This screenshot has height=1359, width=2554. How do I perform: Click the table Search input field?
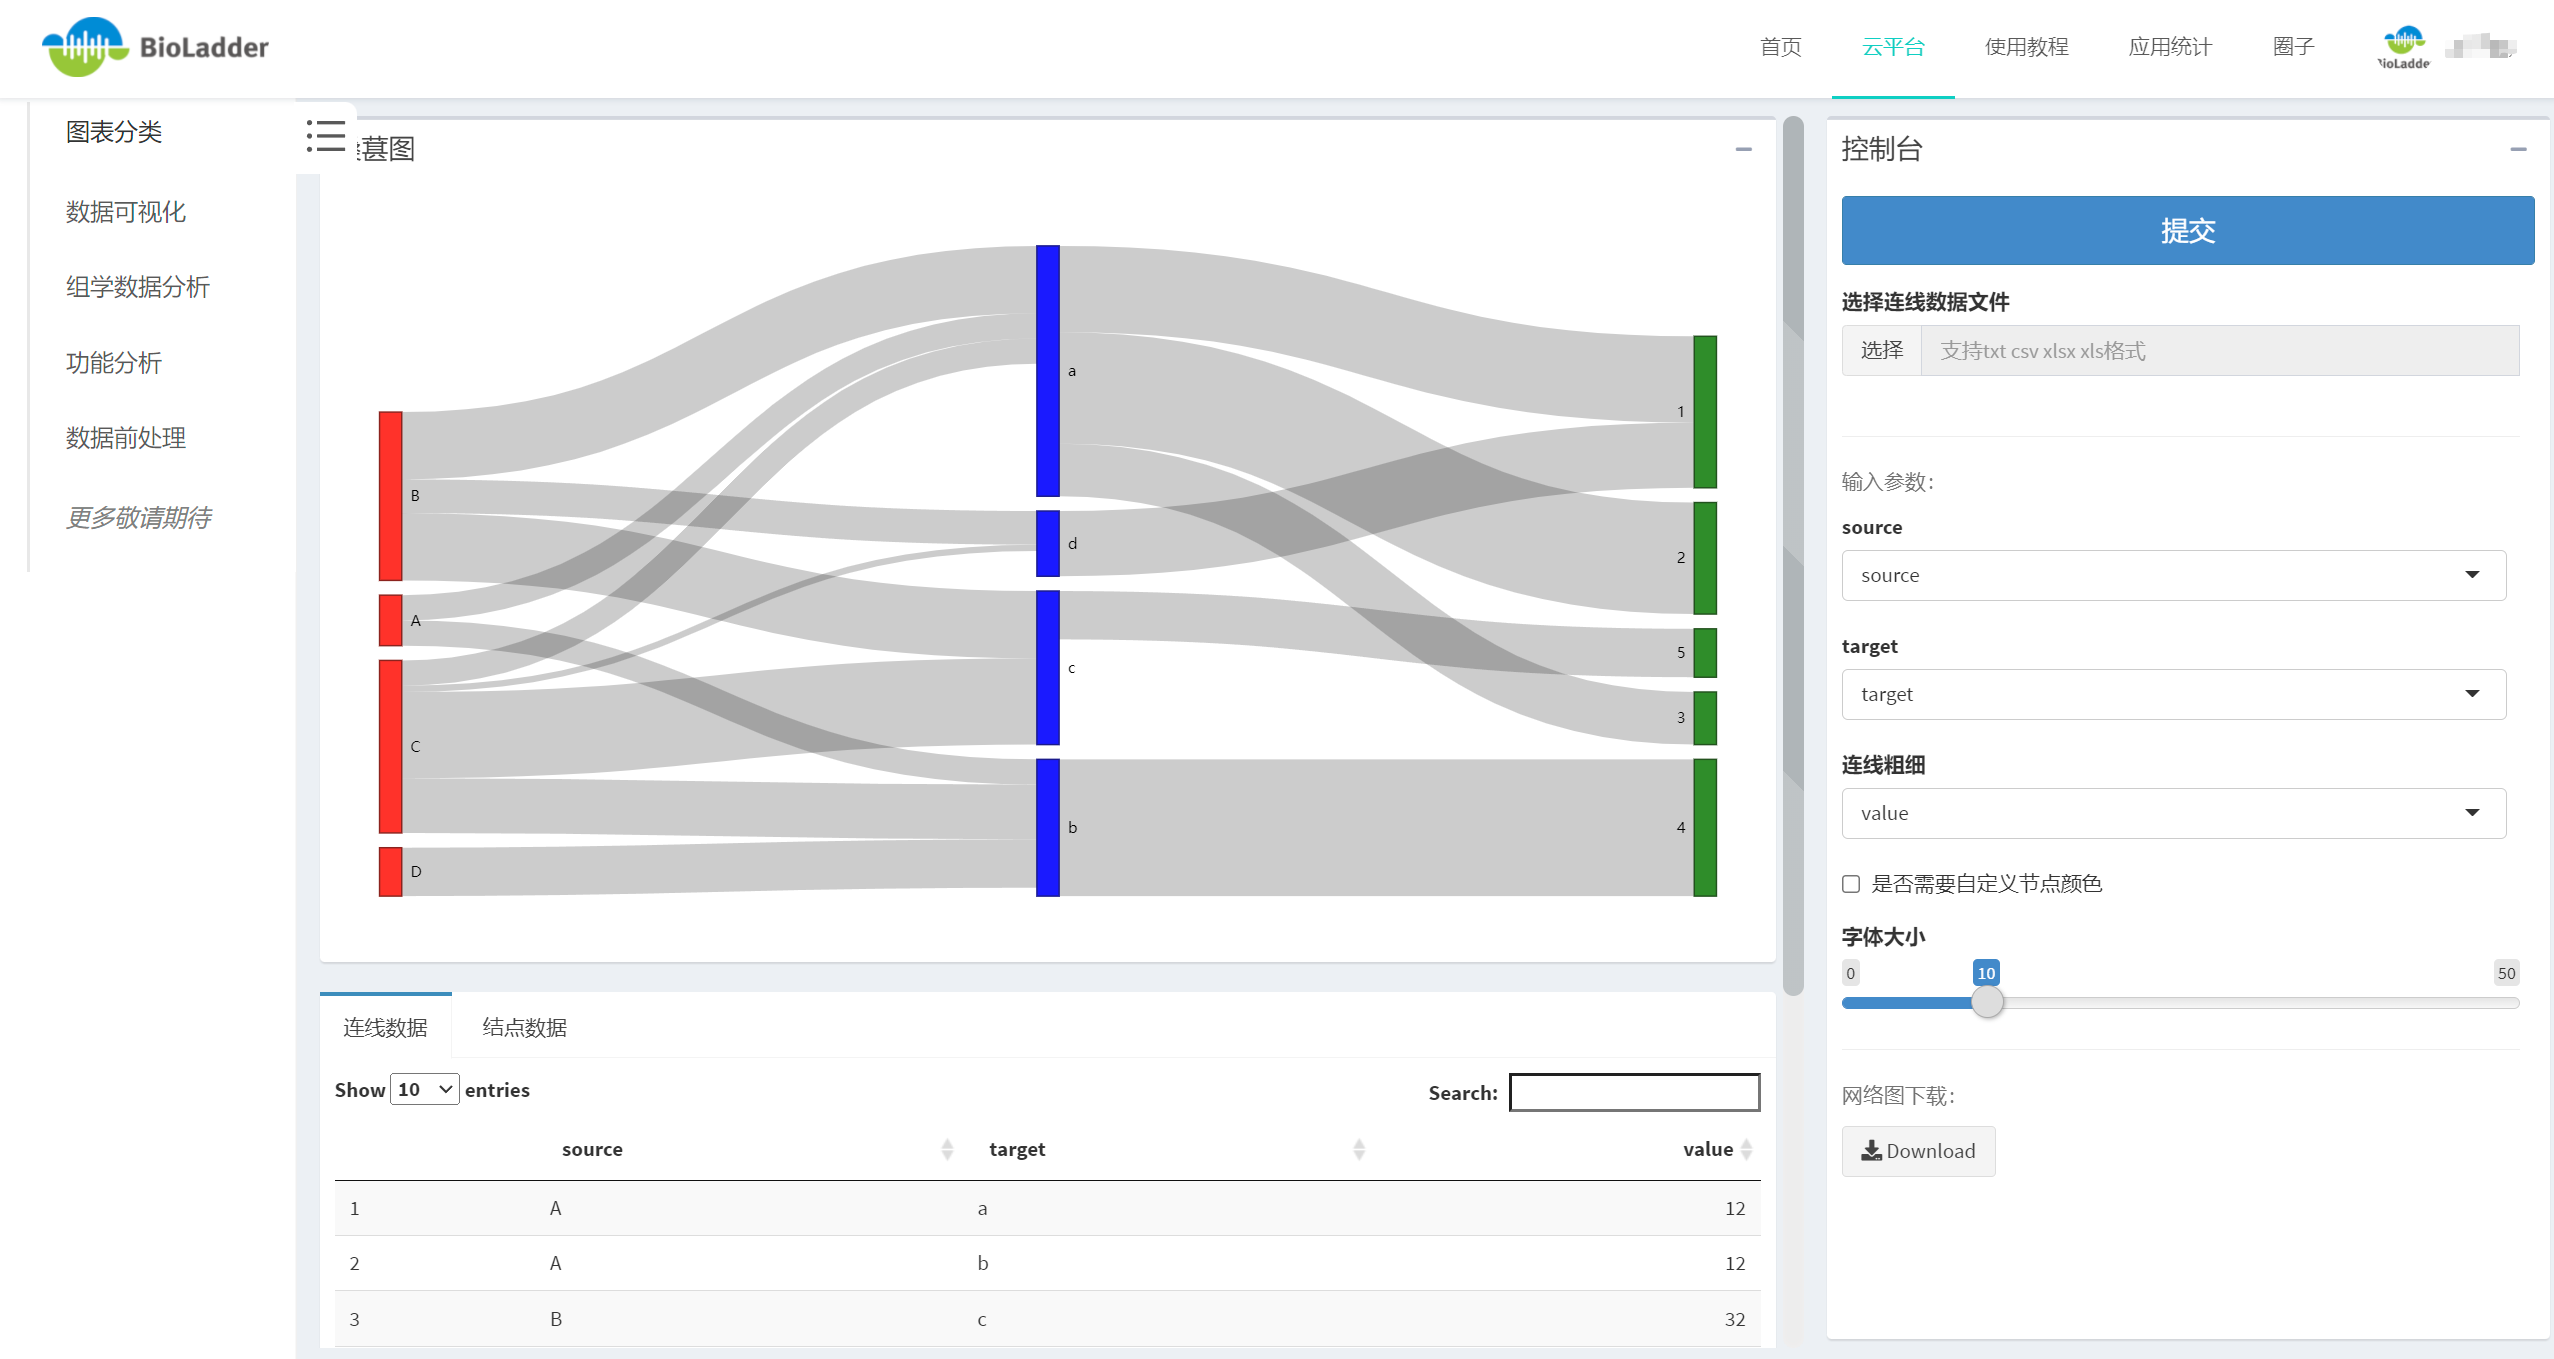[x=1634, y=1092]
